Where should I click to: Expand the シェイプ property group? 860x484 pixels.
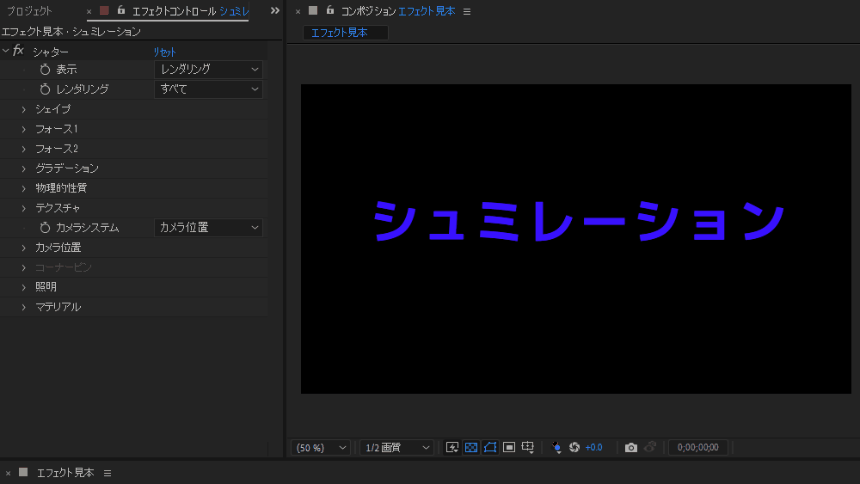24,109
